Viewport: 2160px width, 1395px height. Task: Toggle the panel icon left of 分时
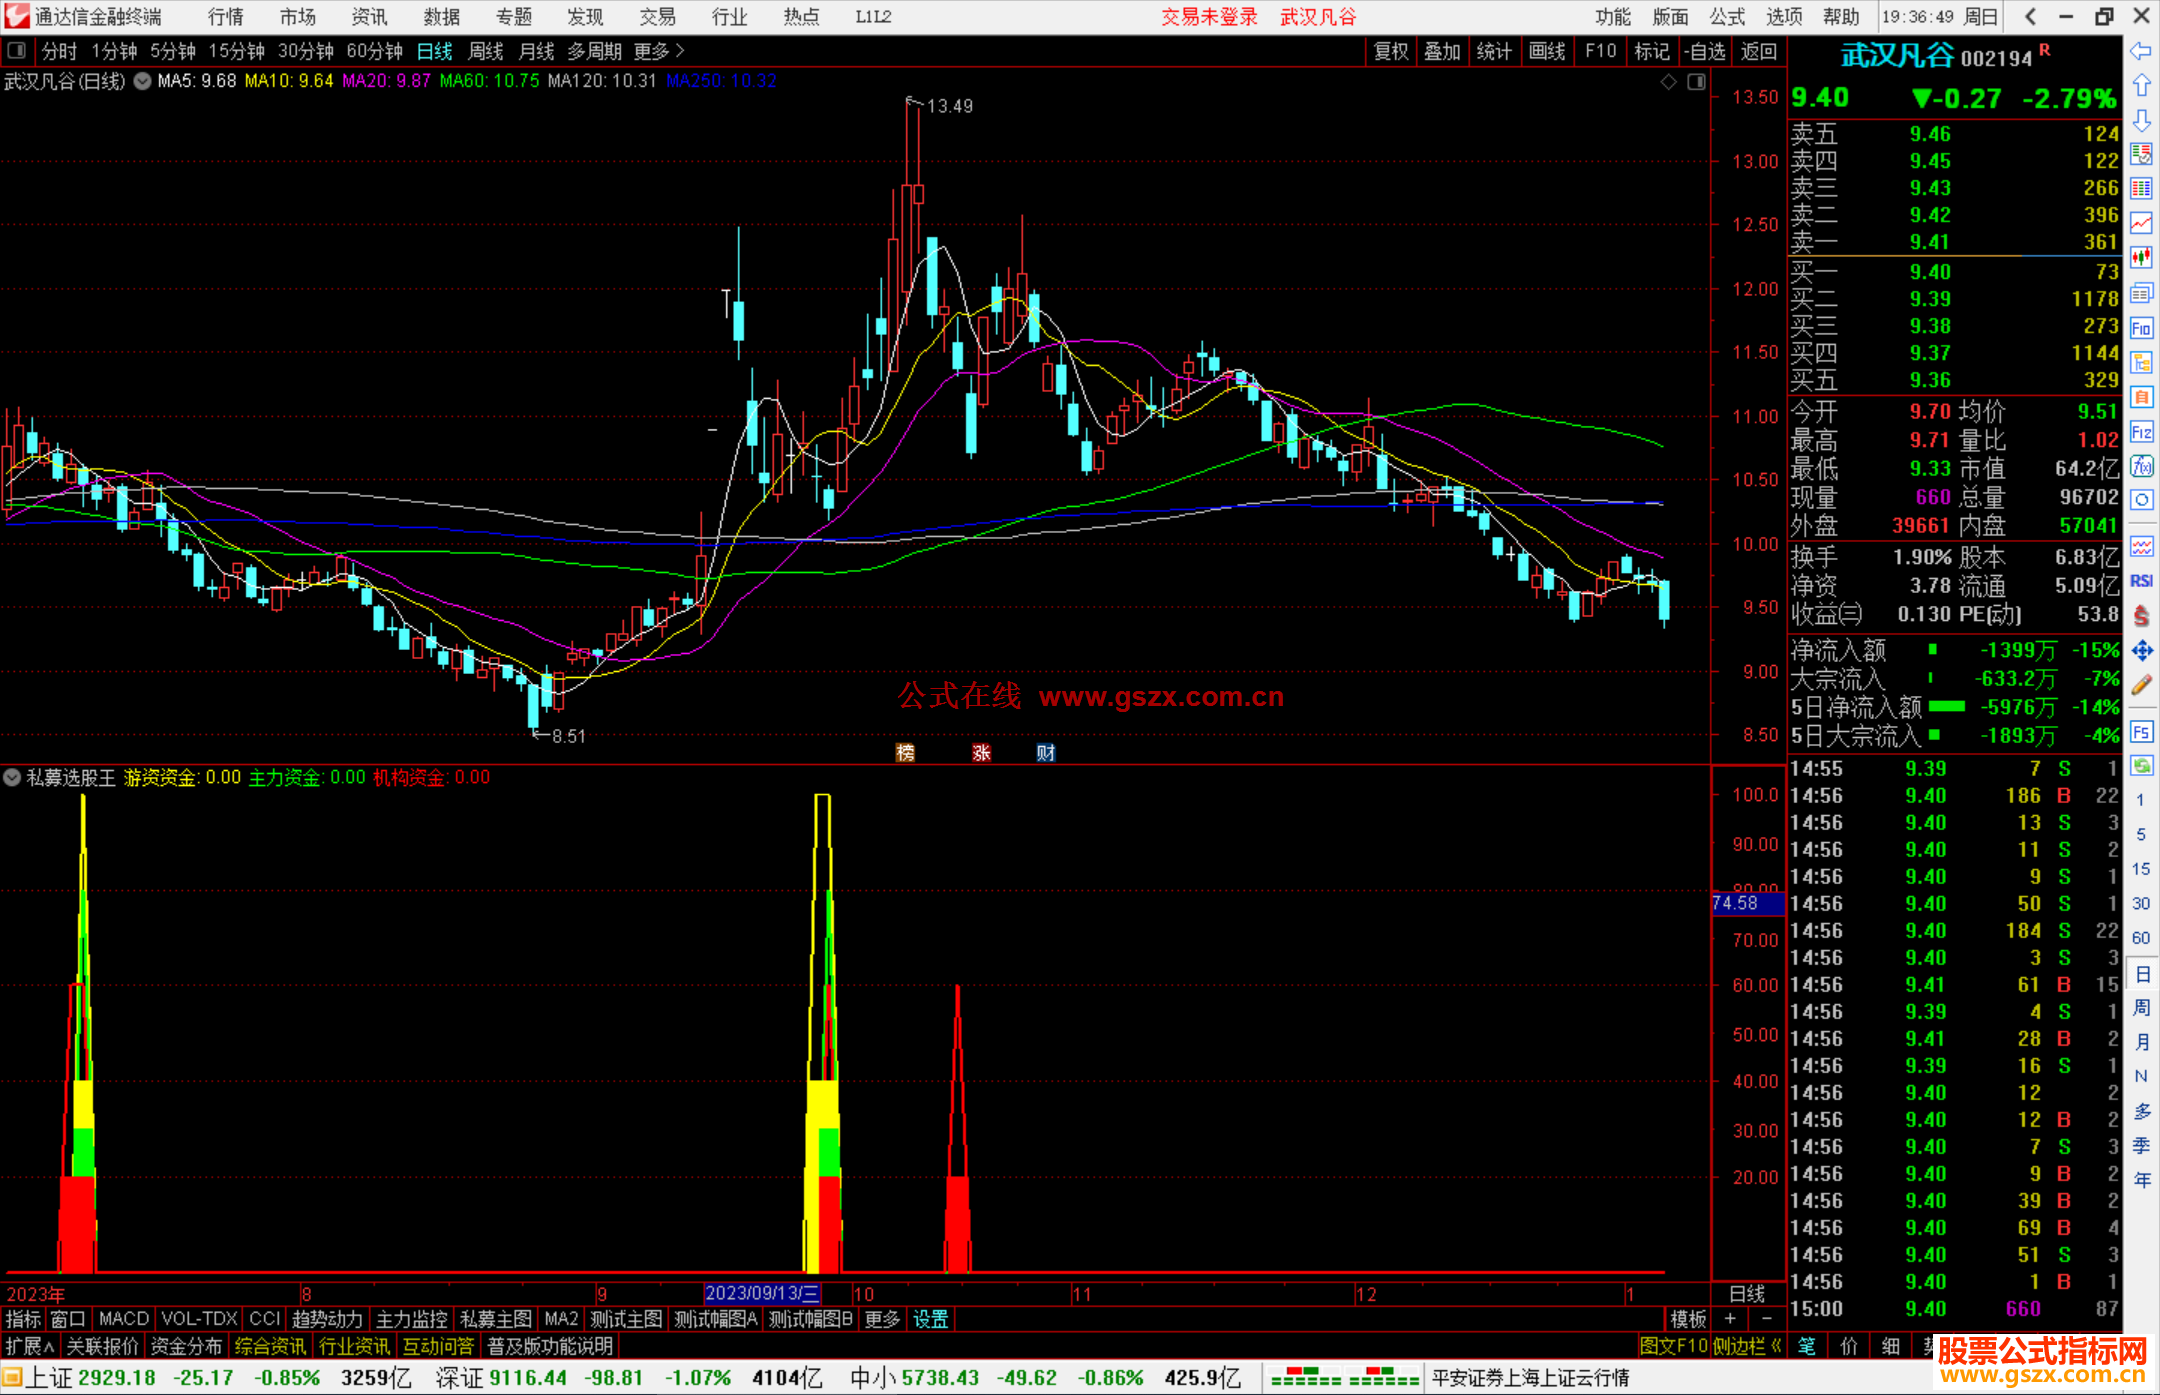[17, 51]
